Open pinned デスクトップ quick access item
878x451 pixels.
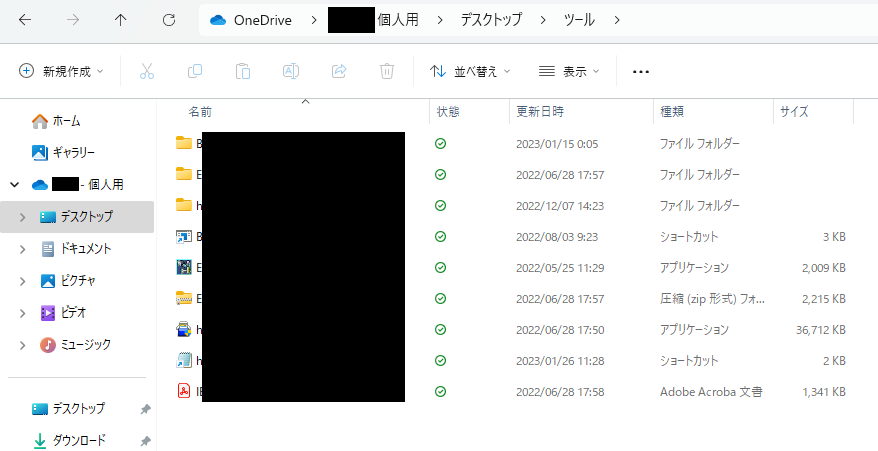click(78, 409)
